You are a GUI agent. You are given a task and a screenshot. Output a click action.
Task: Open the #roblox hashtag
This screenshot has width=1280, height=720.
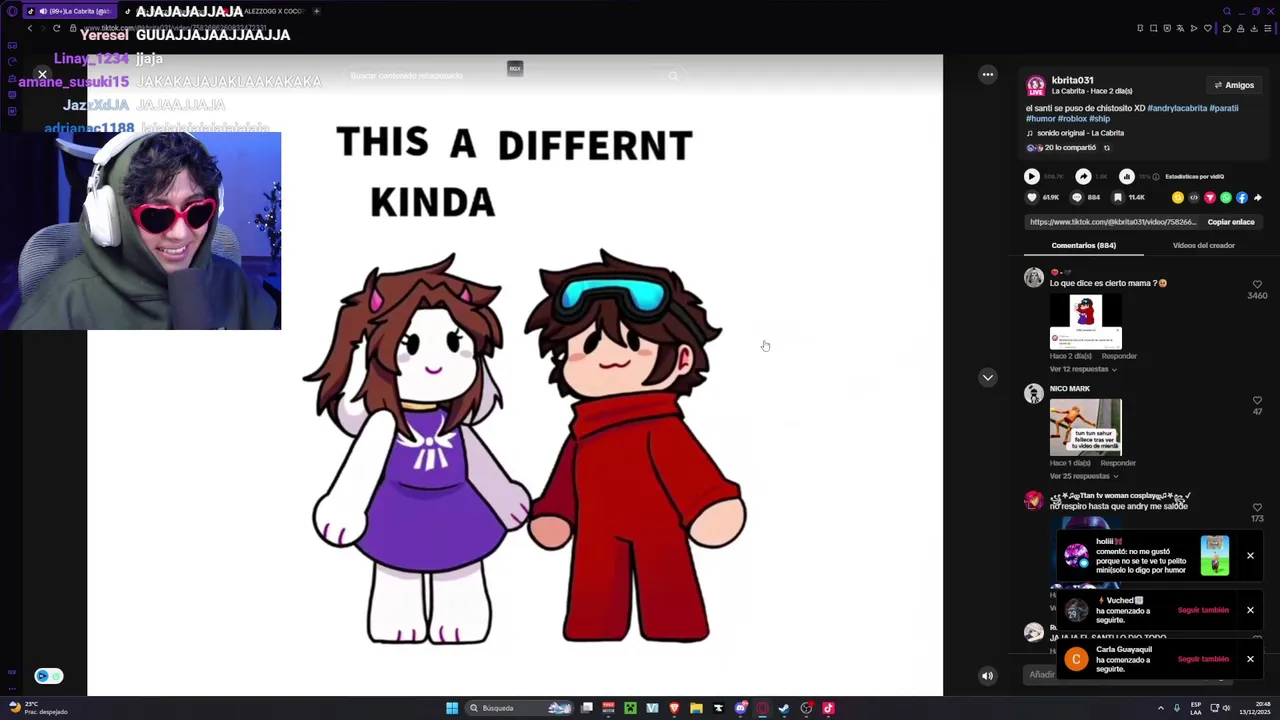coord(1072,119)
